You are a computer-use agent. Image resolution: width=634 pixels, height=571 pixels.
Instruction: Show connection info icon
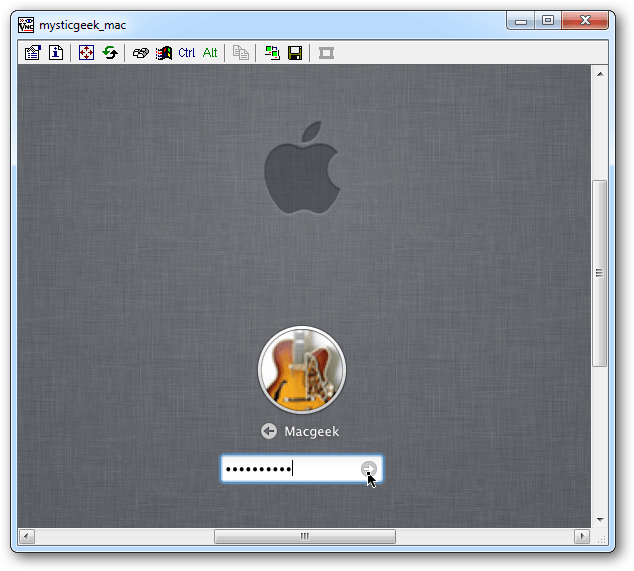click(56, 53)
